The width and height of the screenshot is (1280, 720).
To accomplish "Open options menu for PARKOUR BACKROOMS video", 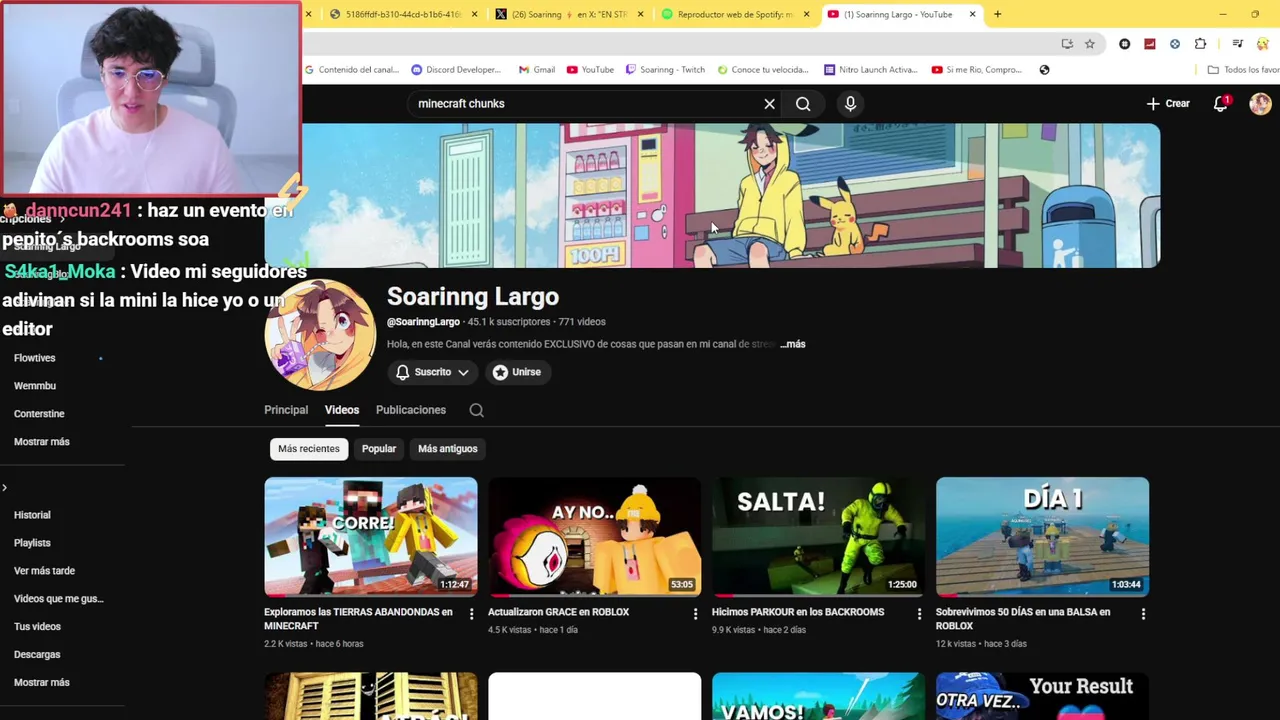I will pyautogui.click(x=919, y=614).
